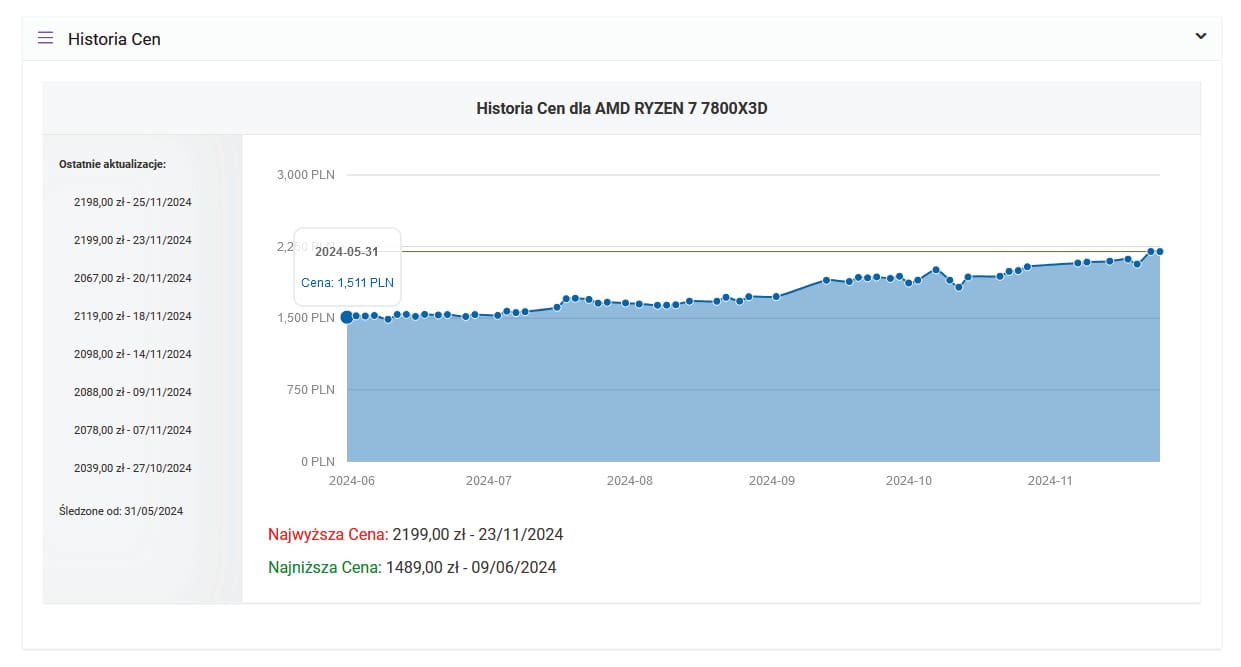Collapse the Historia Cen panel chevron
Image resolution: width=1241 pixels, height=667 pixels.
click(1201, 36)
